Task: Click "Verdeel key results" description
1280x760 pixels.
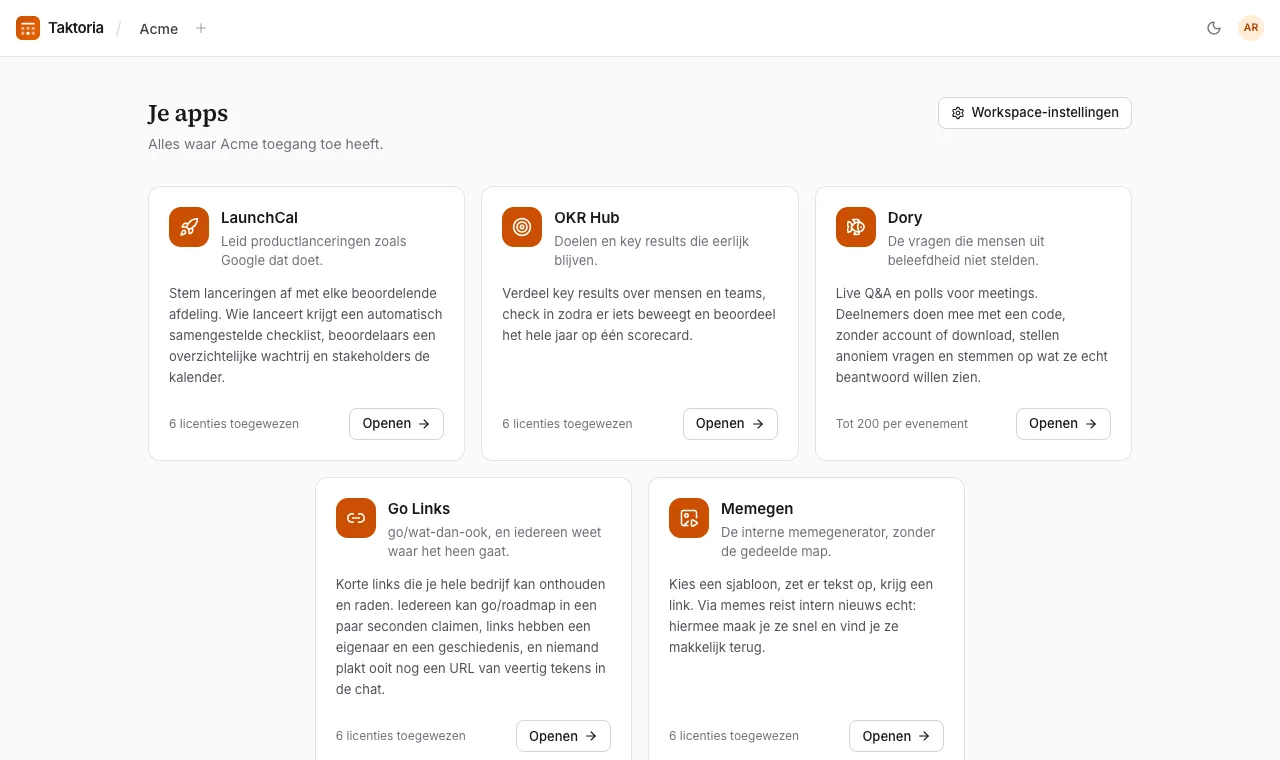Action: pyautogui.click(x=639, y=314)
